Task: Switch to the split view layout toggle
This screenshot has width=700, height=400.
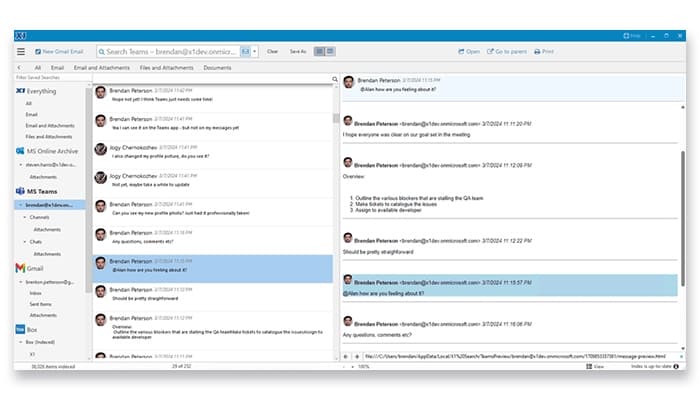Action: pyautogui.click(x=330, y=51)
